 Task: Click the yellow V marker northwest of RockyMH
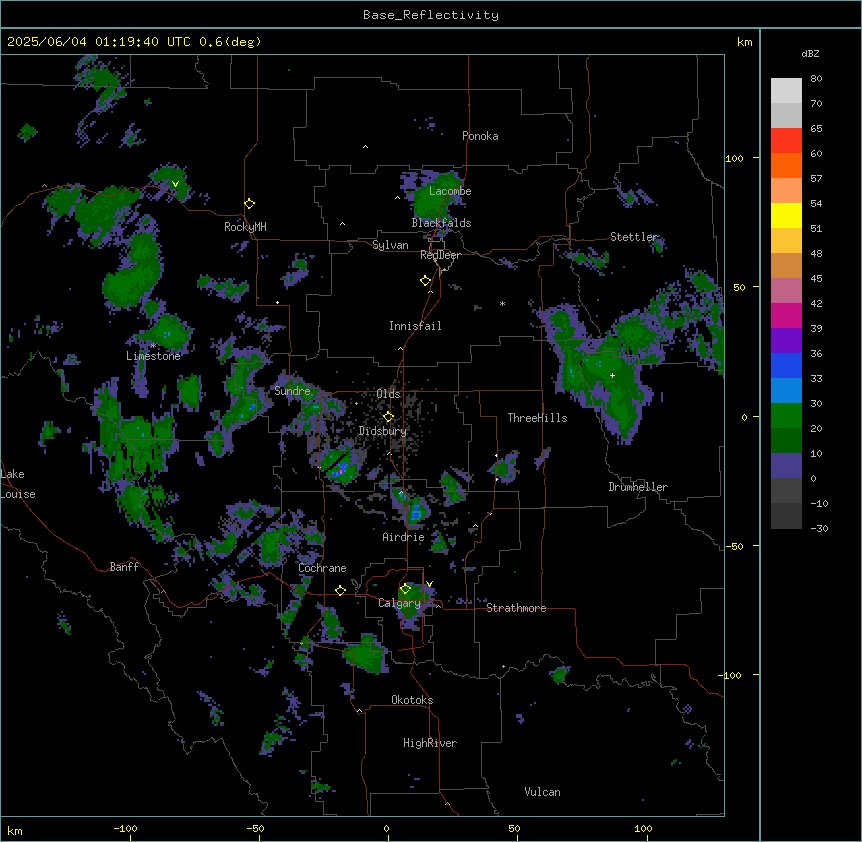click(175, 184)
